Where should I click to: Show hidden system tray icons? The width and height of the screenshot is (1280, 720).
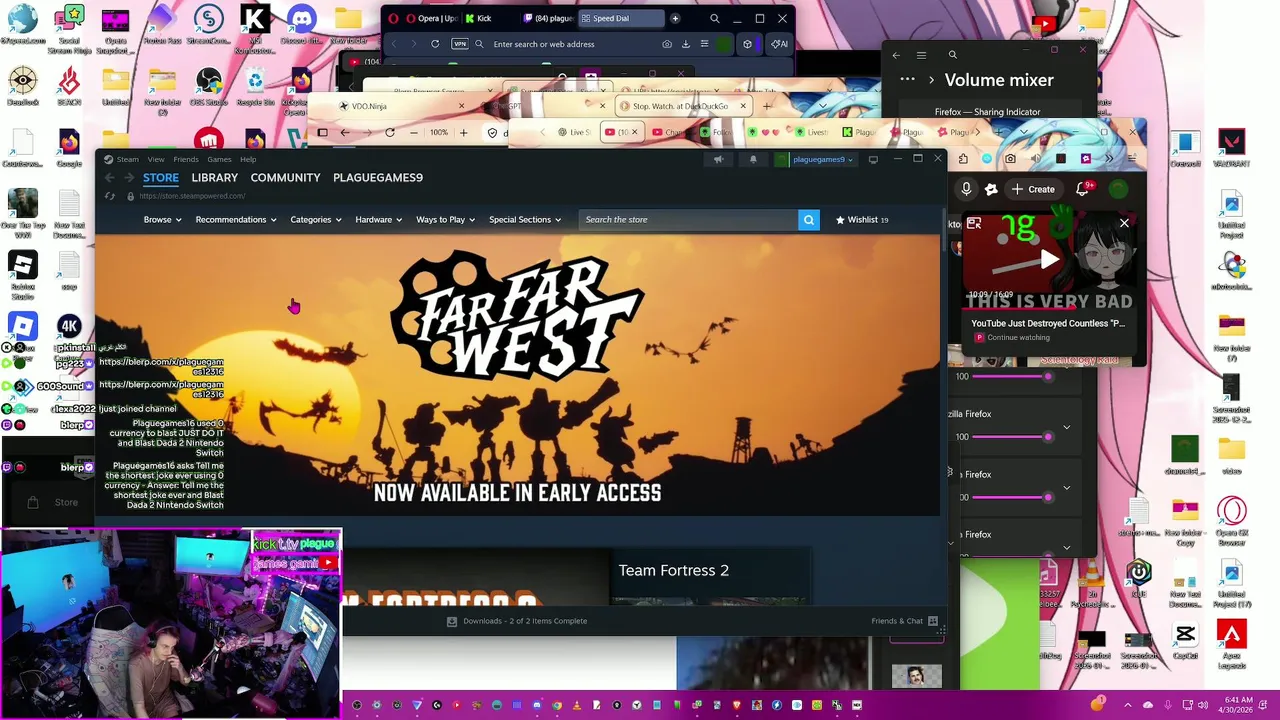[1128, 705]
